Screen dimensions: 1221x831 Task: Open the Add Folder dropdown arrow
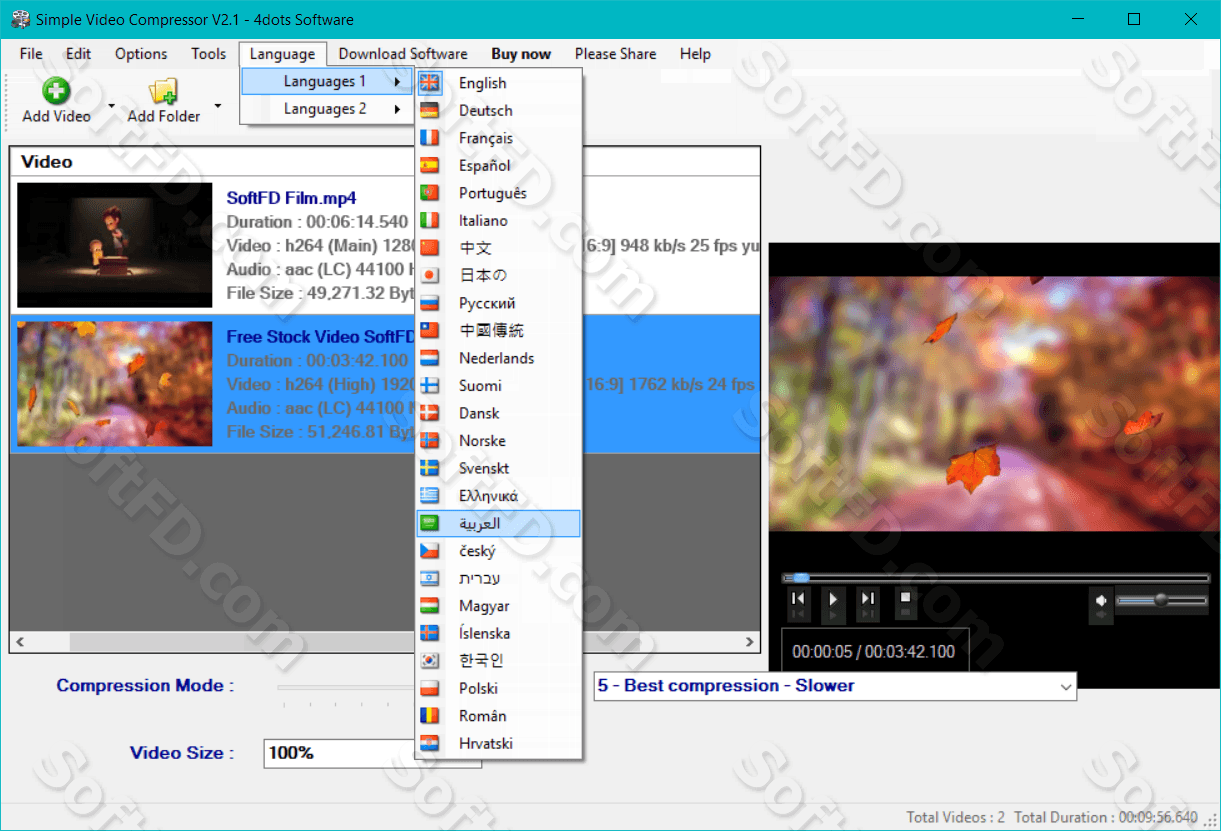tap(217, 105)
